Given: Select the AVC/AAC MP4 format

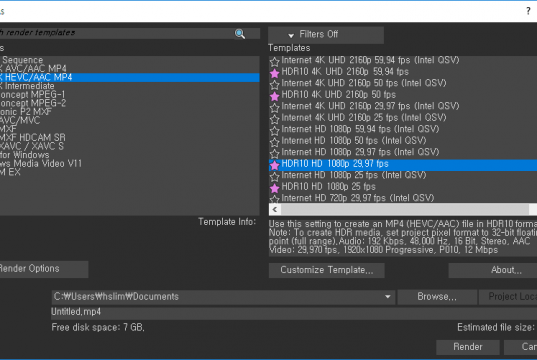Looking at the screenshot, I should [x=129, y=69].
